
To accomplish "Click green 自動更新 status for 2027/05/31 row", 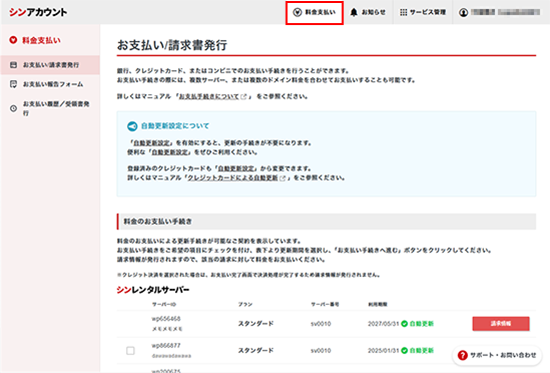I will coord(417,324).
